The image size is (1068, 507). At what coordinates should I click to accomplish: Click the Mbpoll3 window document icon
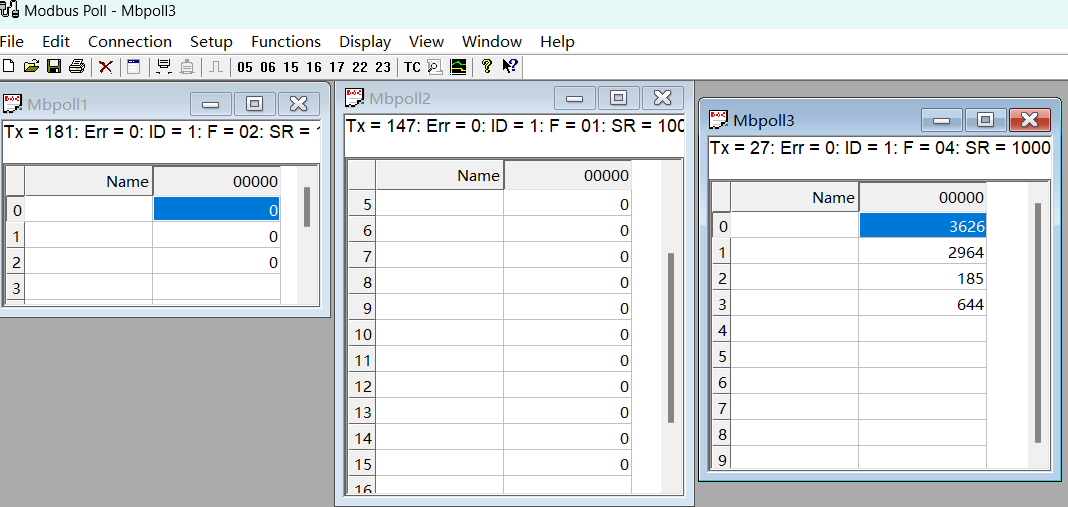click(x=719, y=119)
